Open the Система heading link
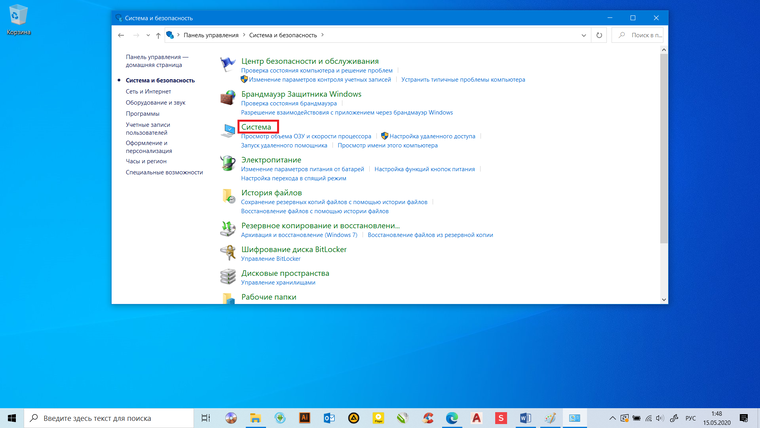Image resolution: width=760 pixels, height=428 pixels. (256, 127)
